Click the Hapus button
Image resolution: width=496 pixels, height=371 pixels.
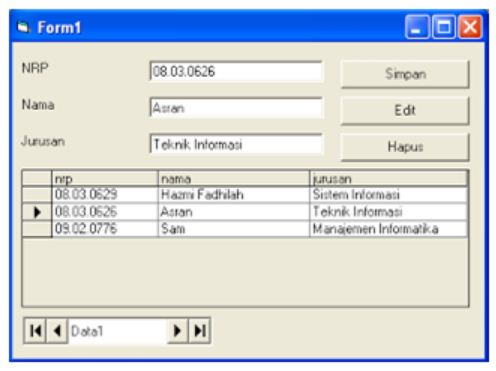(x=405, y=147)
